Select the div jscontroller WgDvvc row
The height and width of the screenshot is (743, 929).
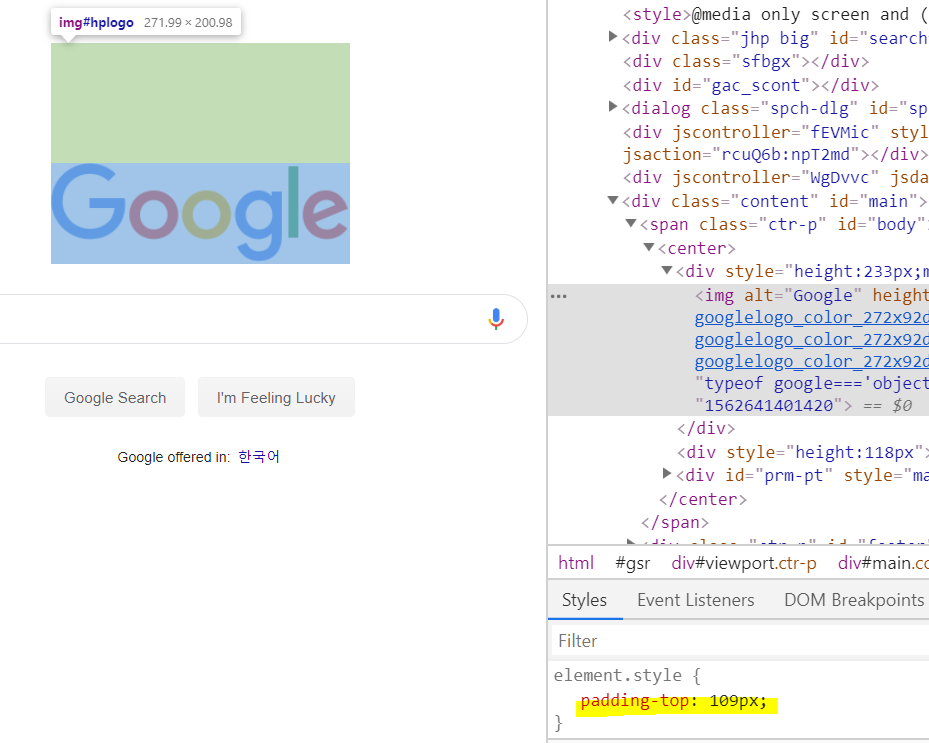coord(776,177)
